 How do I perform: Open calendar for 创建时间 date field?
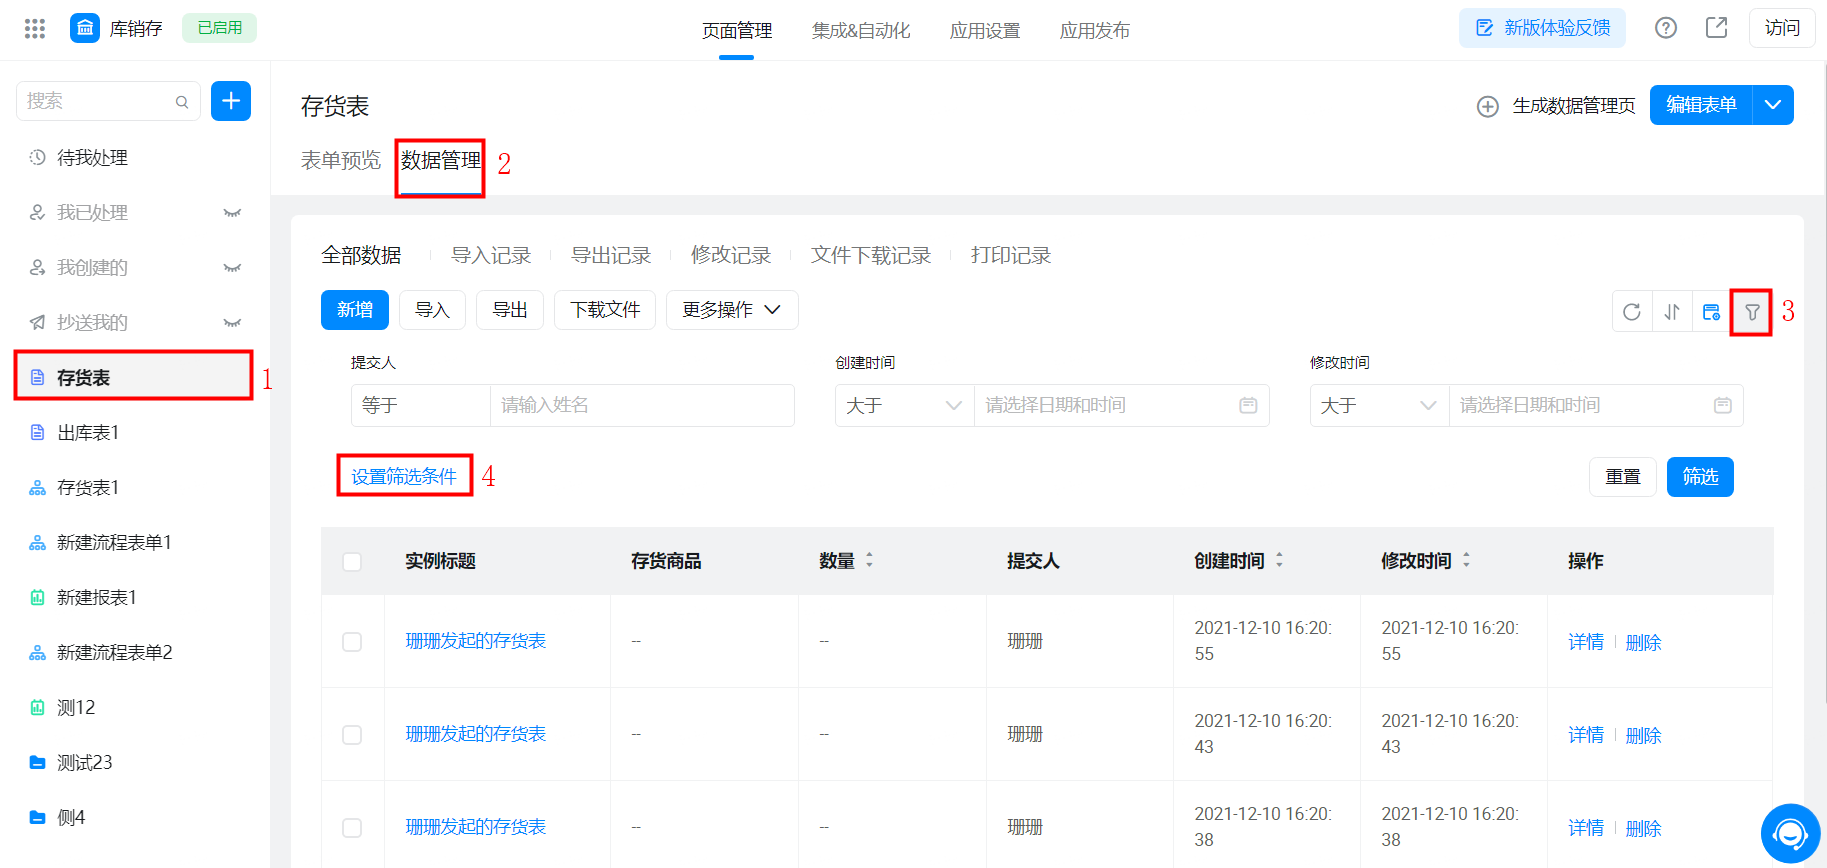(x=1248, y=405)
